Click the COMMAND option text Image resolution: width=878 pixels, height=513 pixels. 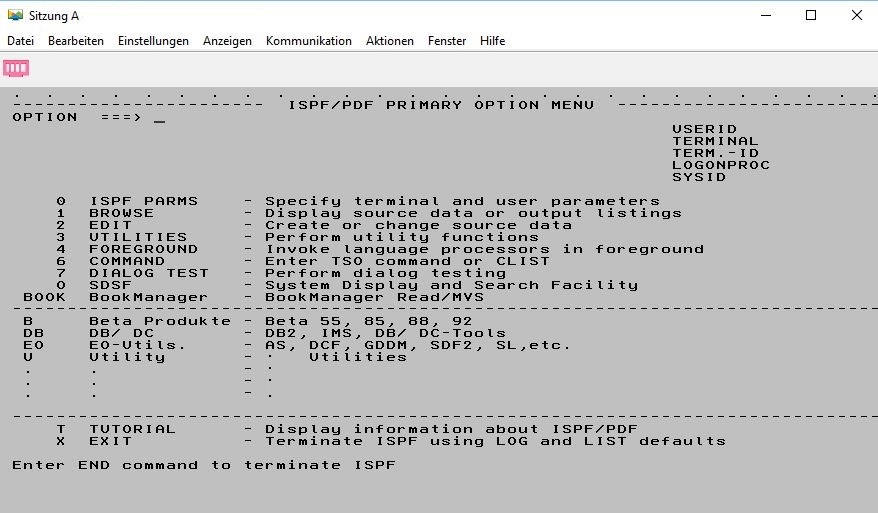(x=127, y=262)
